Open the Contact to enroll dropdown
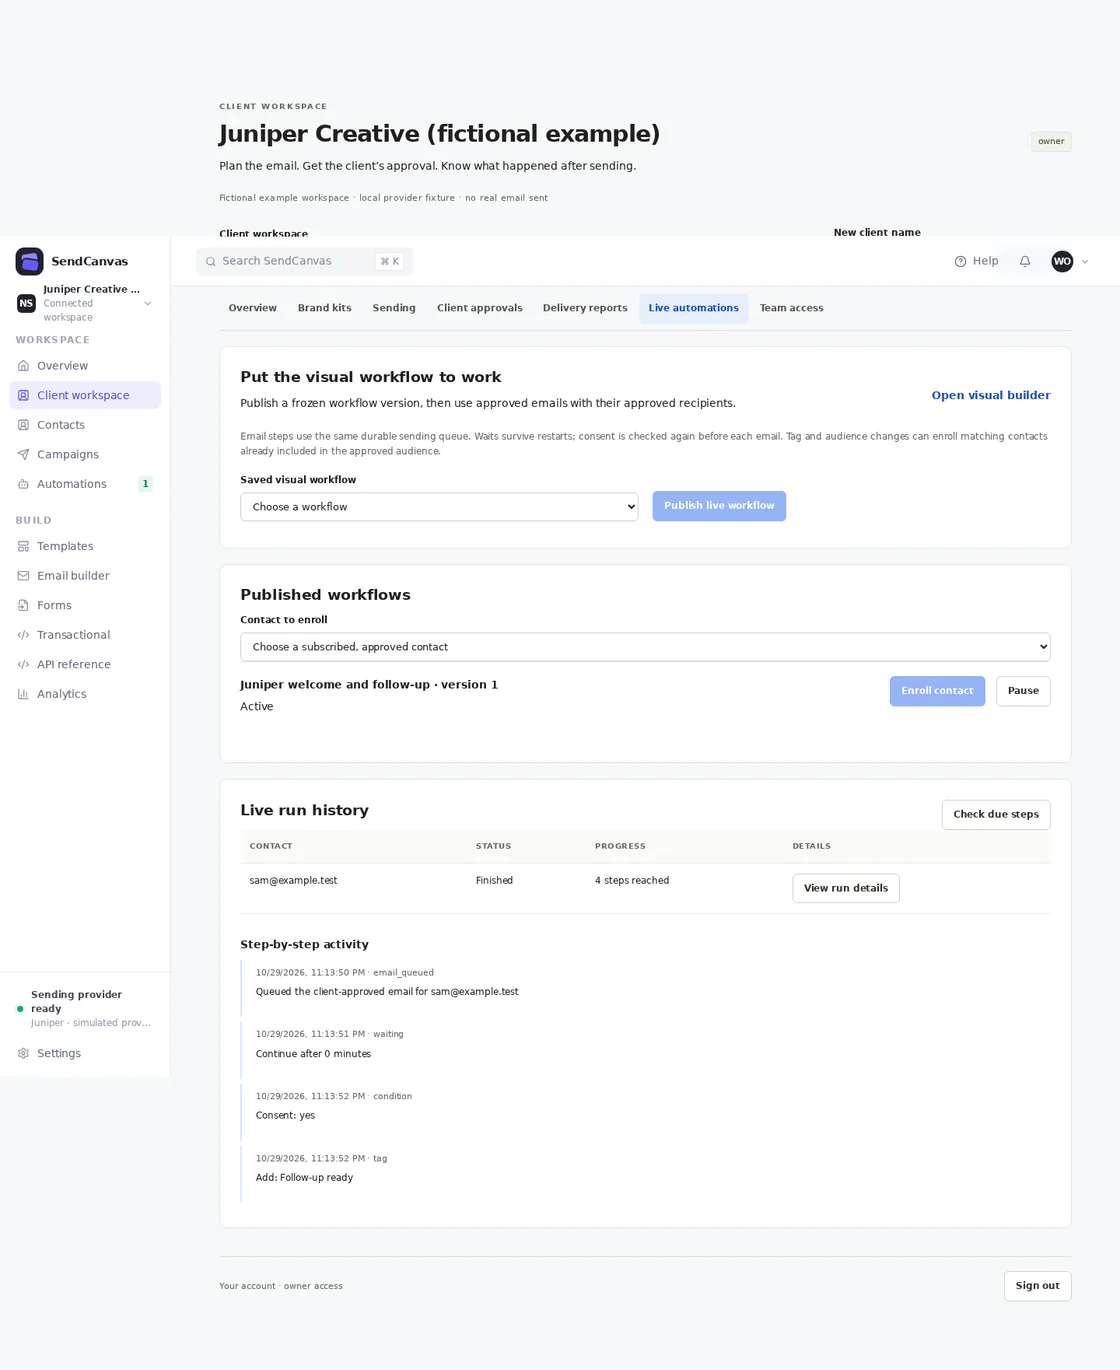This screenshot has width=1120, height=1370. tap(645, 647)
